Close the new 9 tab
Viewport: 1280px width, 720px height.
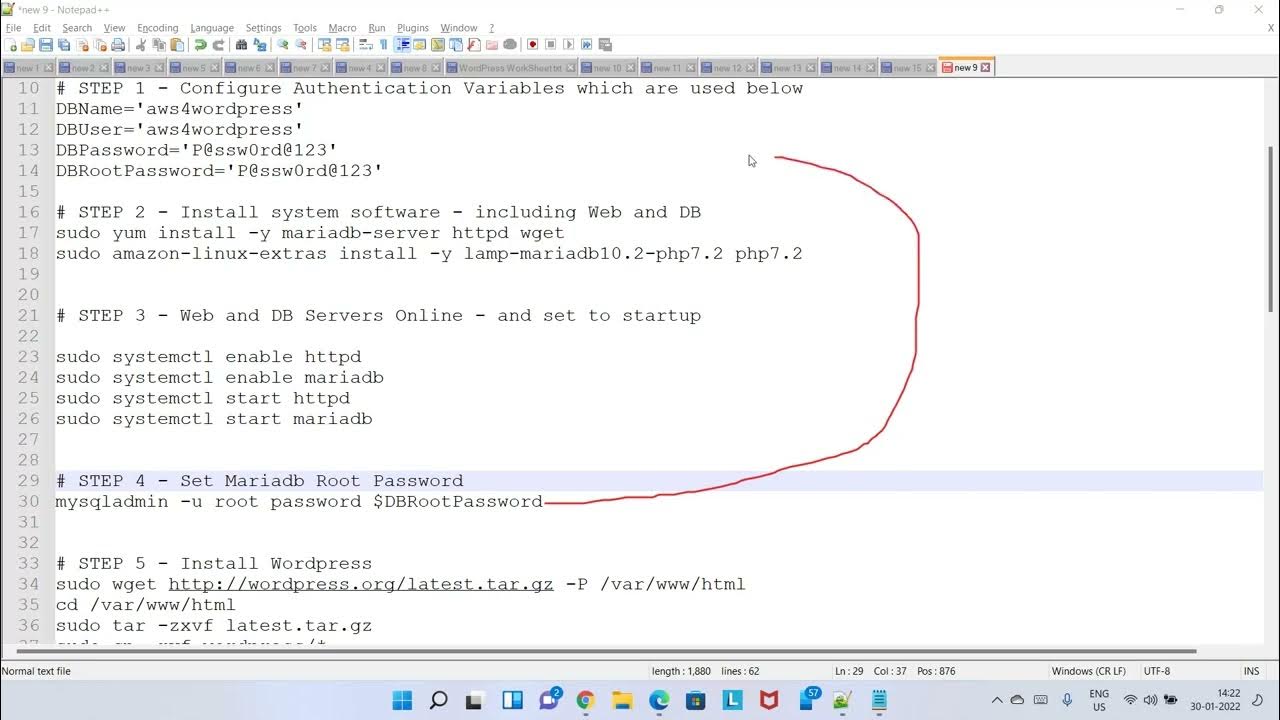(x=985, y=68)
